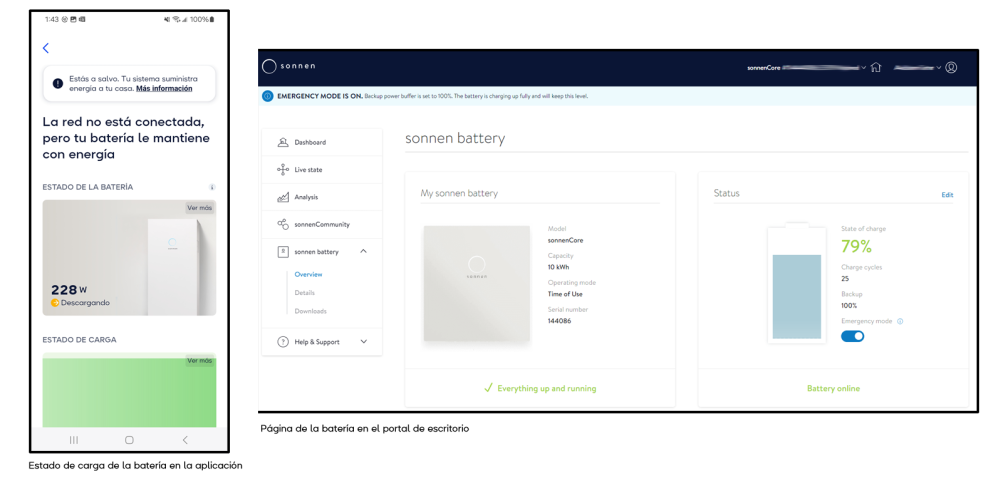This screenshot has width=1008, height=481.
Task: Click the '10 kWh' capacity value
Action: (558, 267)
